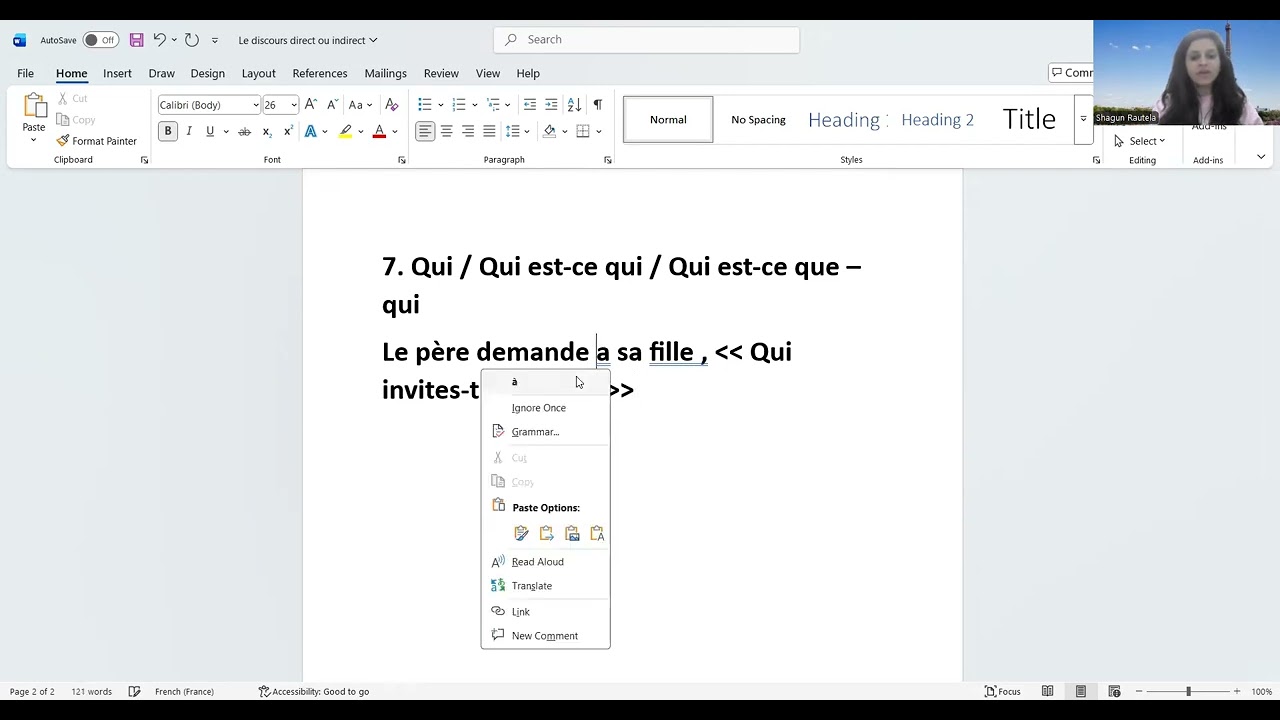
Task: Clear all formatting icon
Action: (x=392, y=104)
